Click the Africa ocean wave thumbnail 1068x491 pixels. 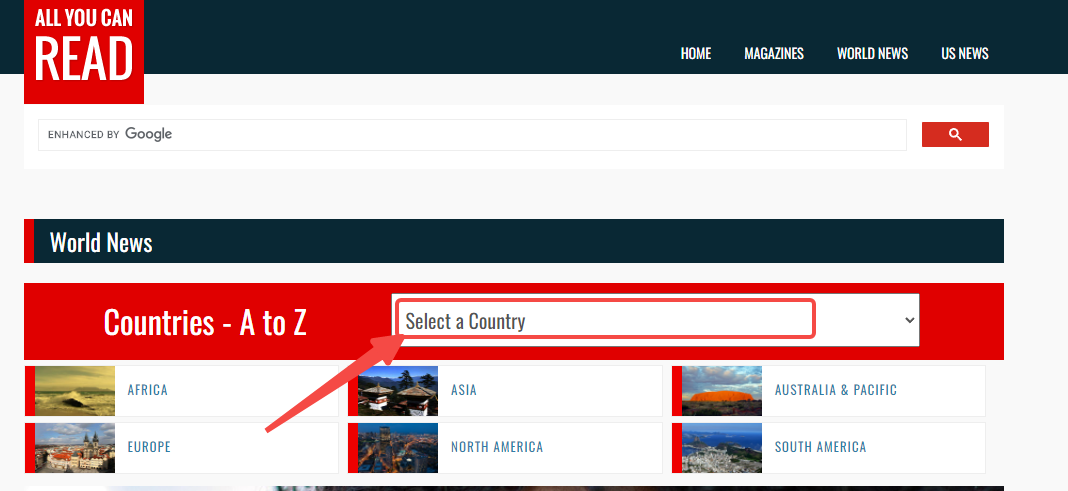pos(75,391)
